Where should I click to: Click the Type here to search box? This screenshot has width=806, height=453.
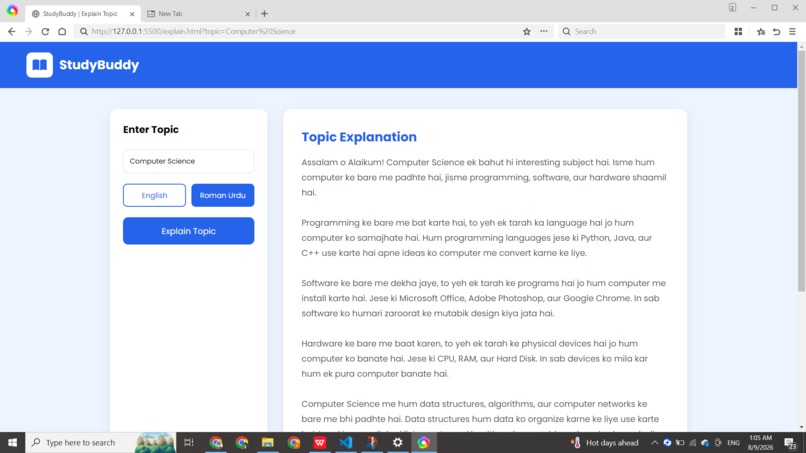click(x=100, y=442)
